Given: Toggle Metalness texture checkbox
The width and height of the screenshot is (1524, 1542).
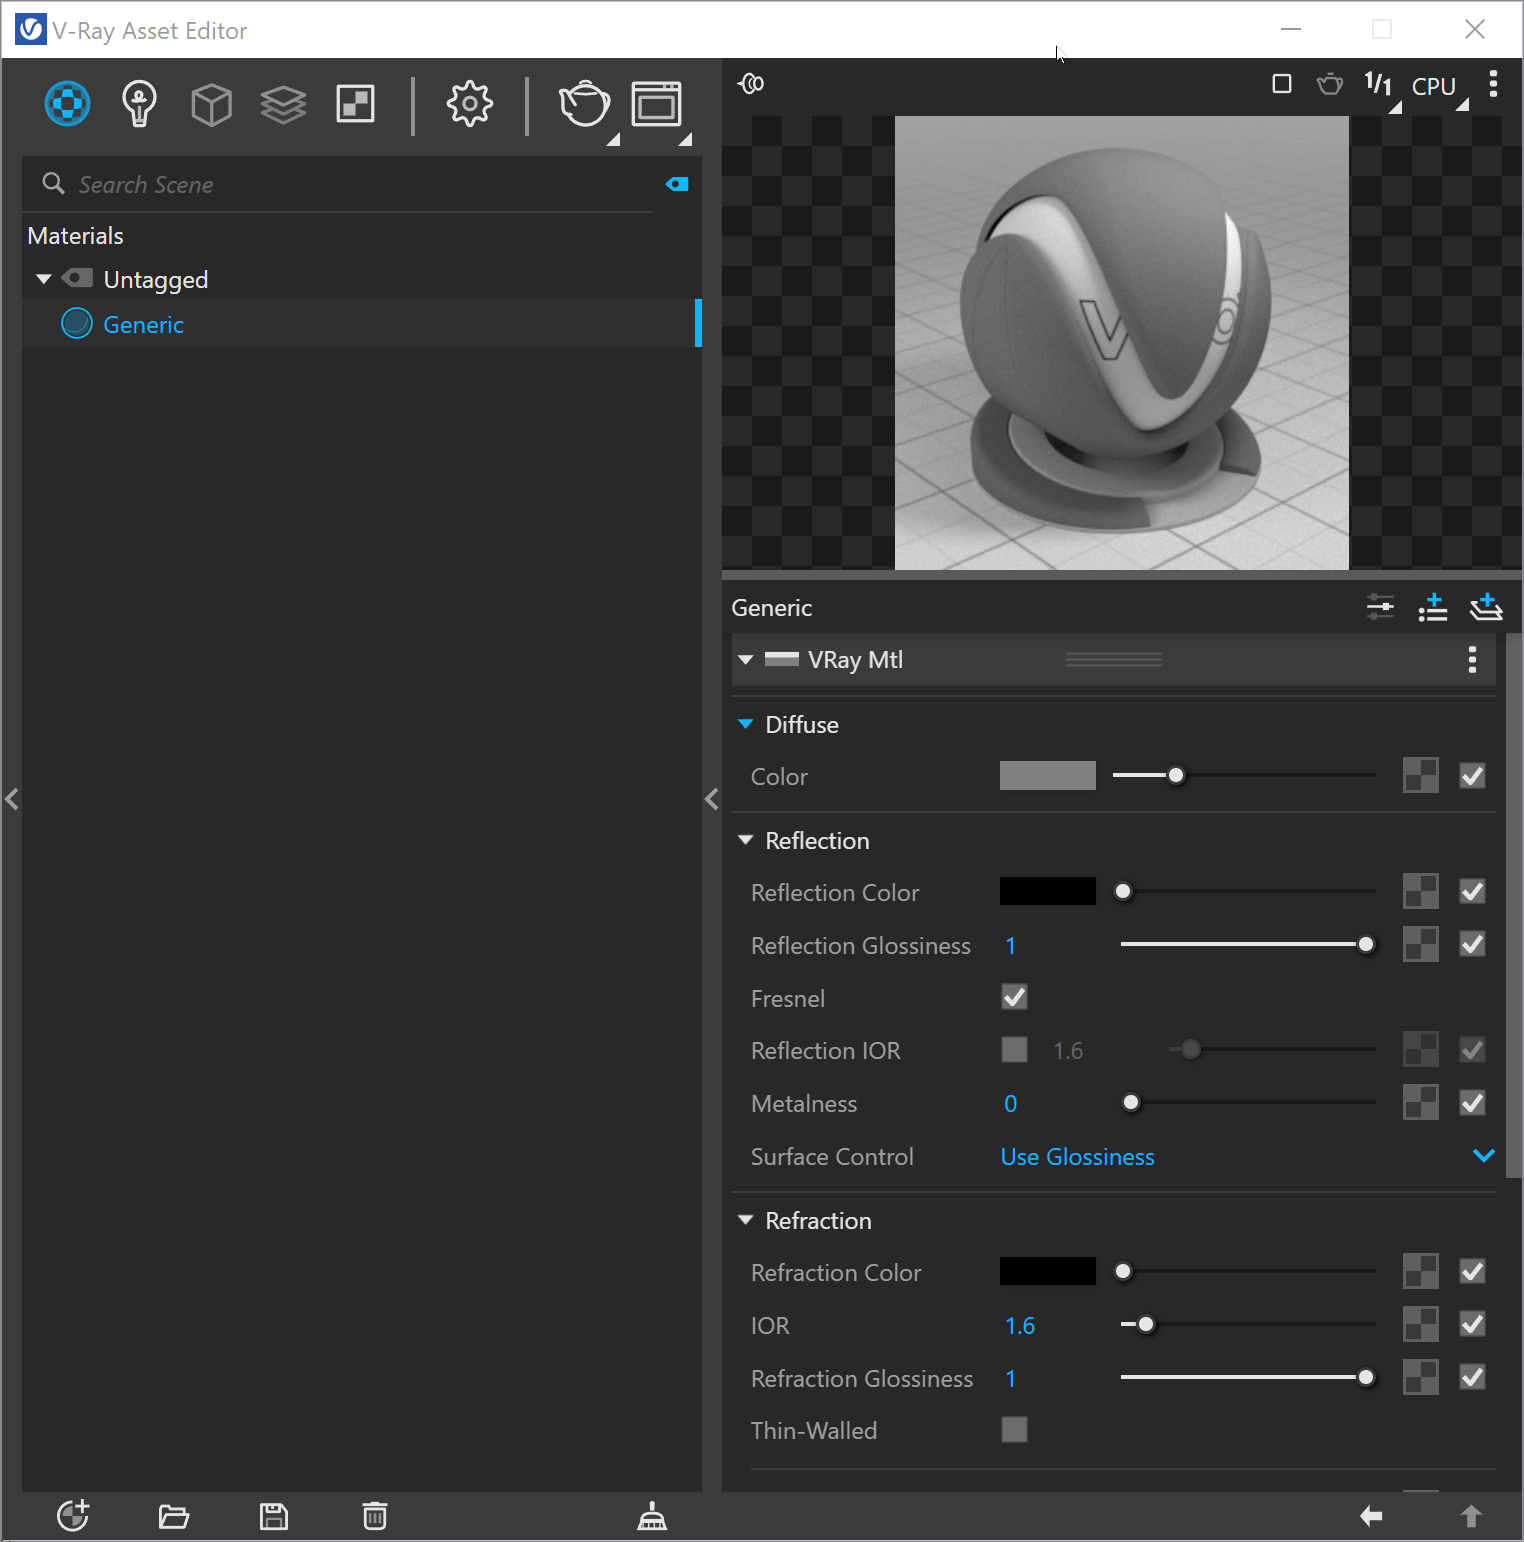Looking at the screenshot, I should click(1472, 1102).
